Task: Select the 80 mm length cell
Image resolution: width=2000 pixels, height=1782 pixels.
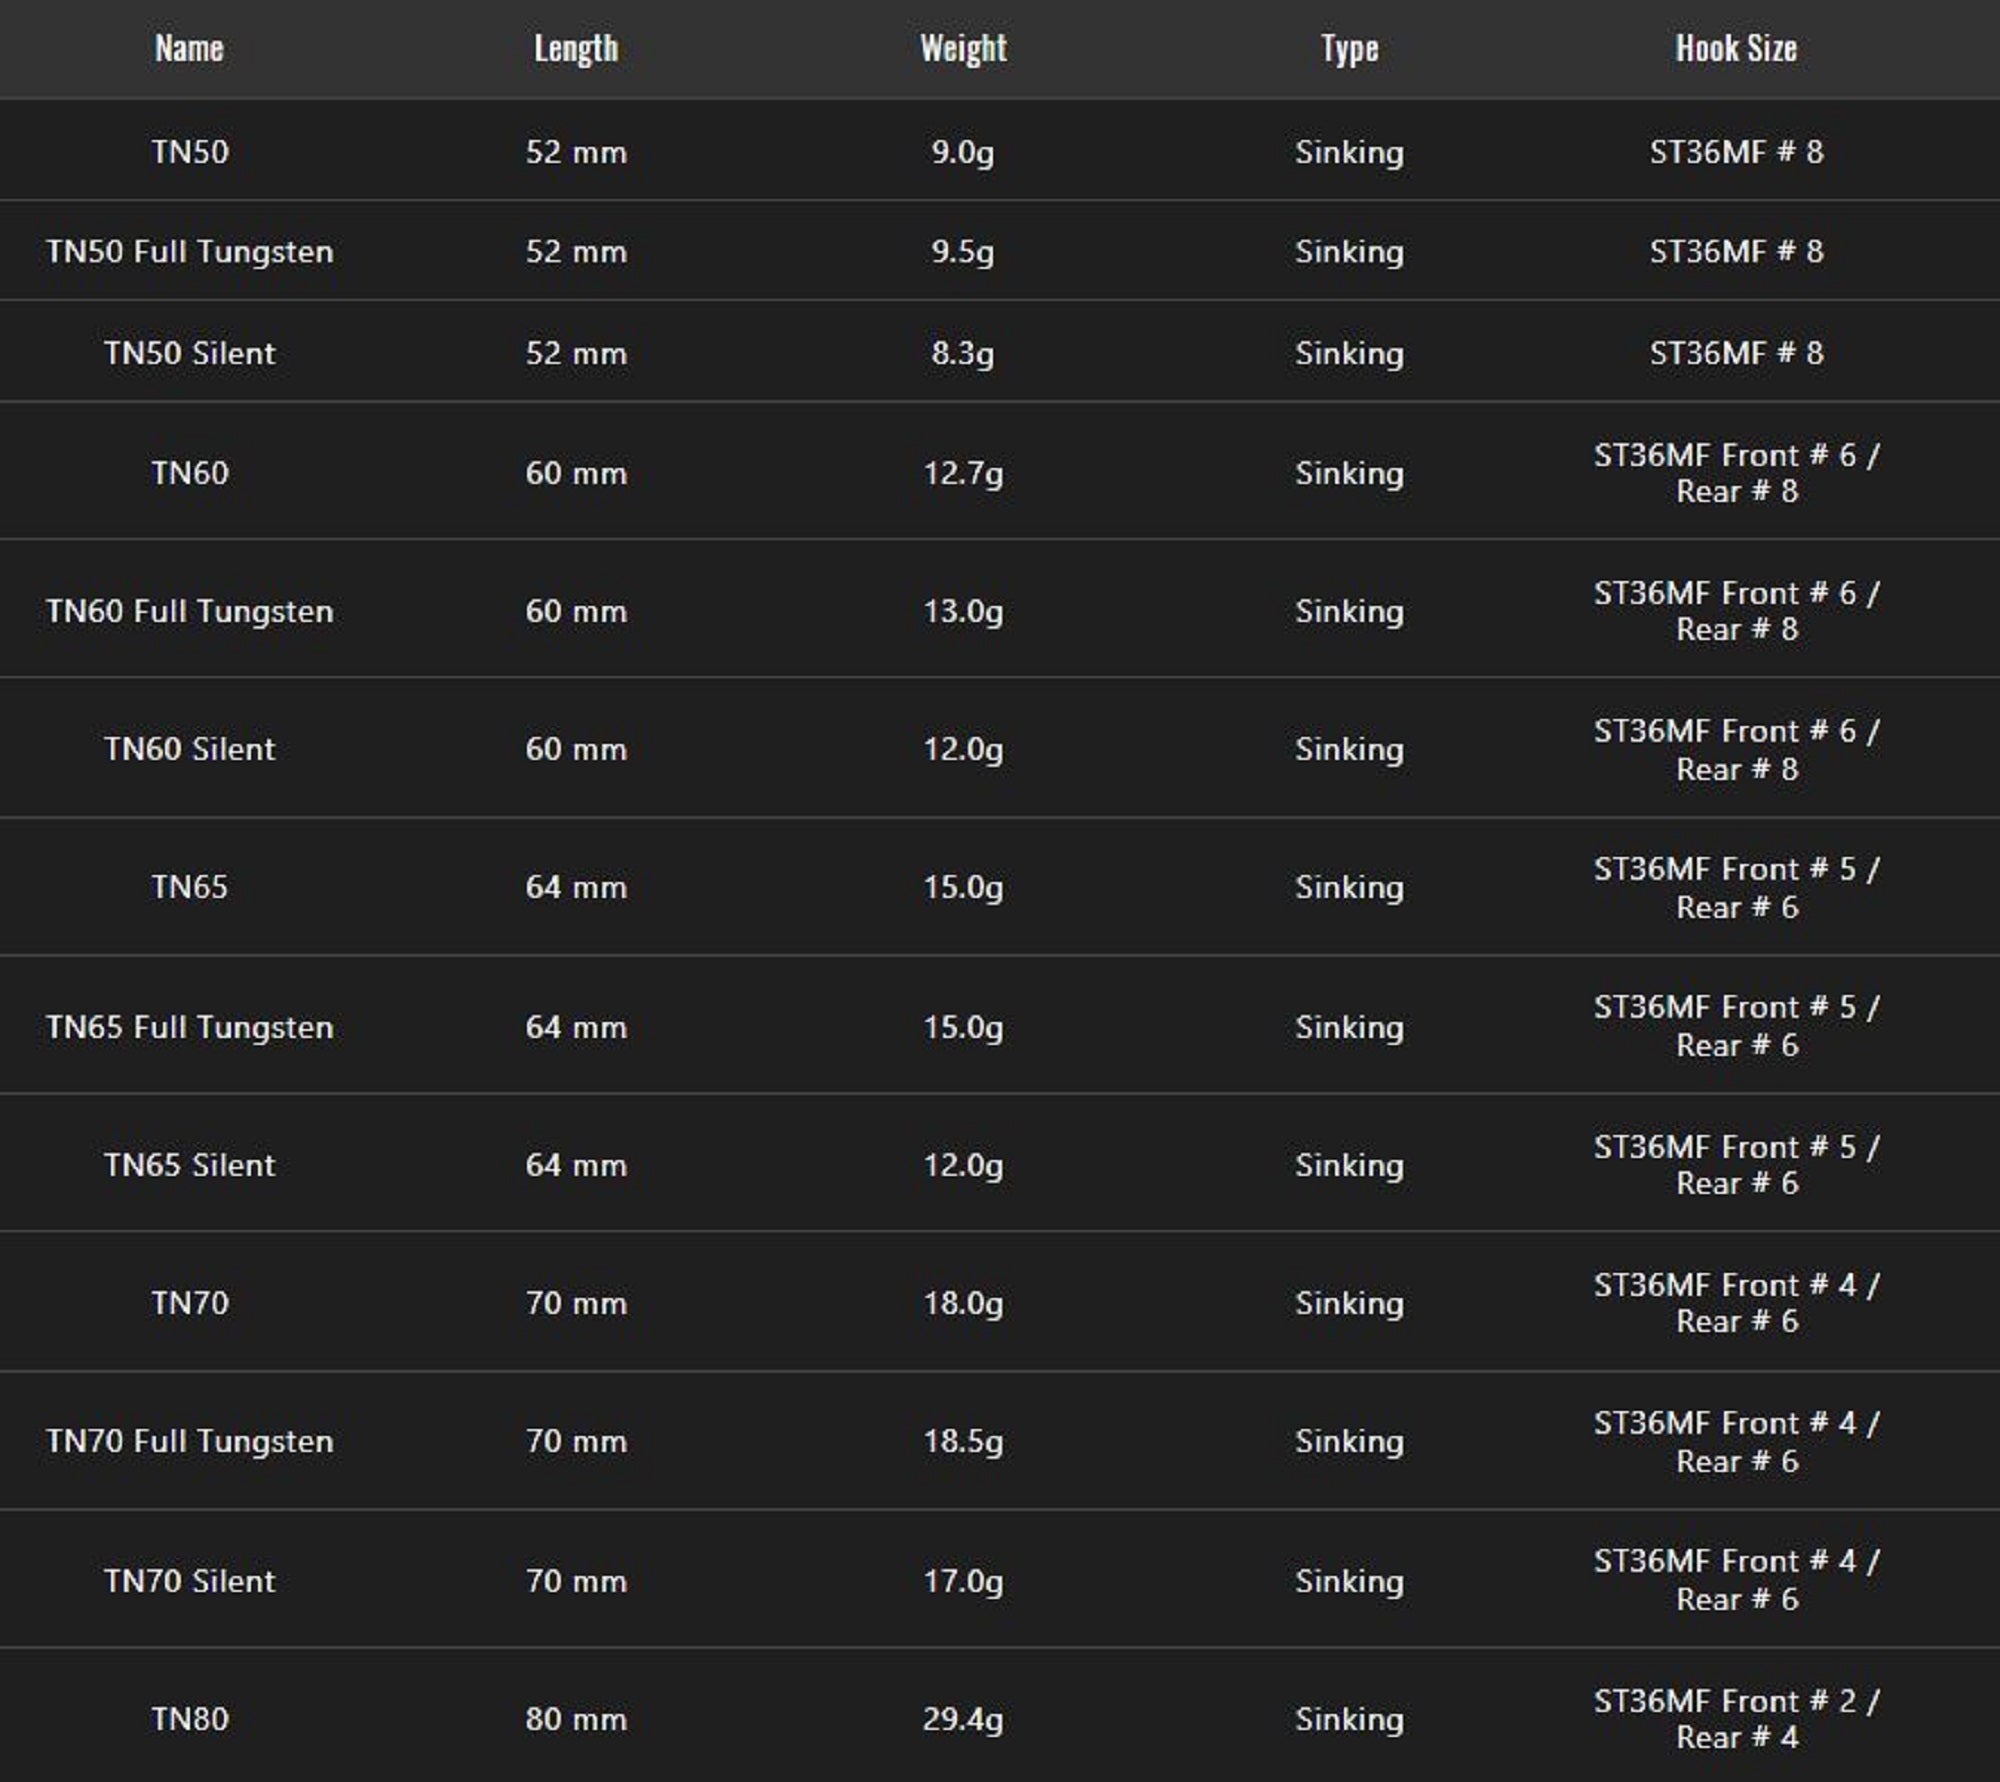Action: click(x=576, y=1719)
